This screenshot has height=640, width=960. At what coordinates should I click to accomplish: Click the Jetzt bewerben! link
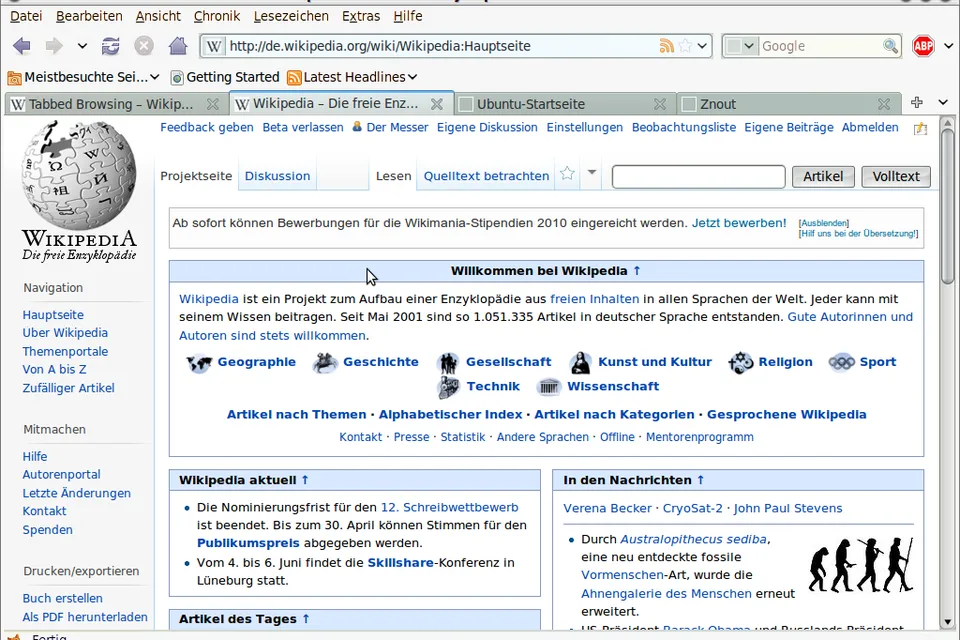click(x=739, y=223)
